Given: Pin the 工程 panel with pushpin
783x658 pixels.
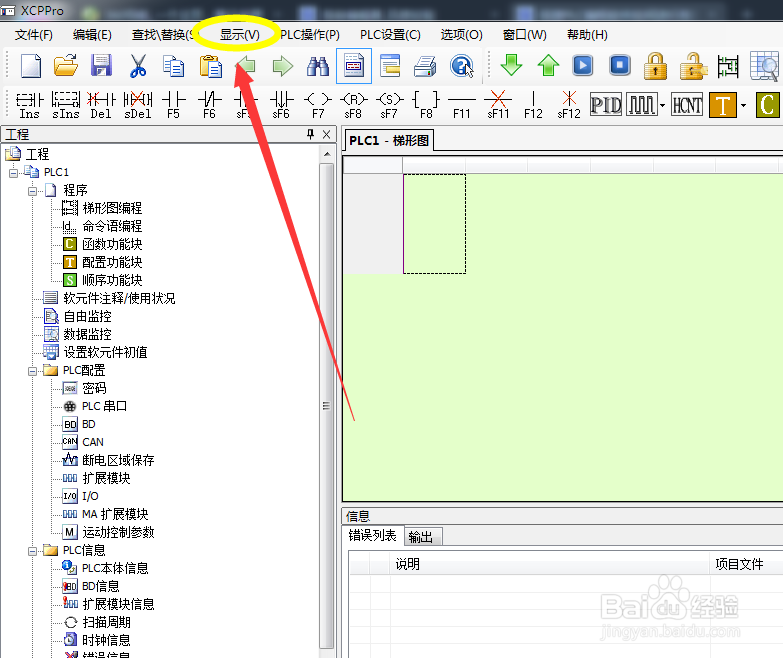Looking at the screenshot, I should [x=310, y=134].
